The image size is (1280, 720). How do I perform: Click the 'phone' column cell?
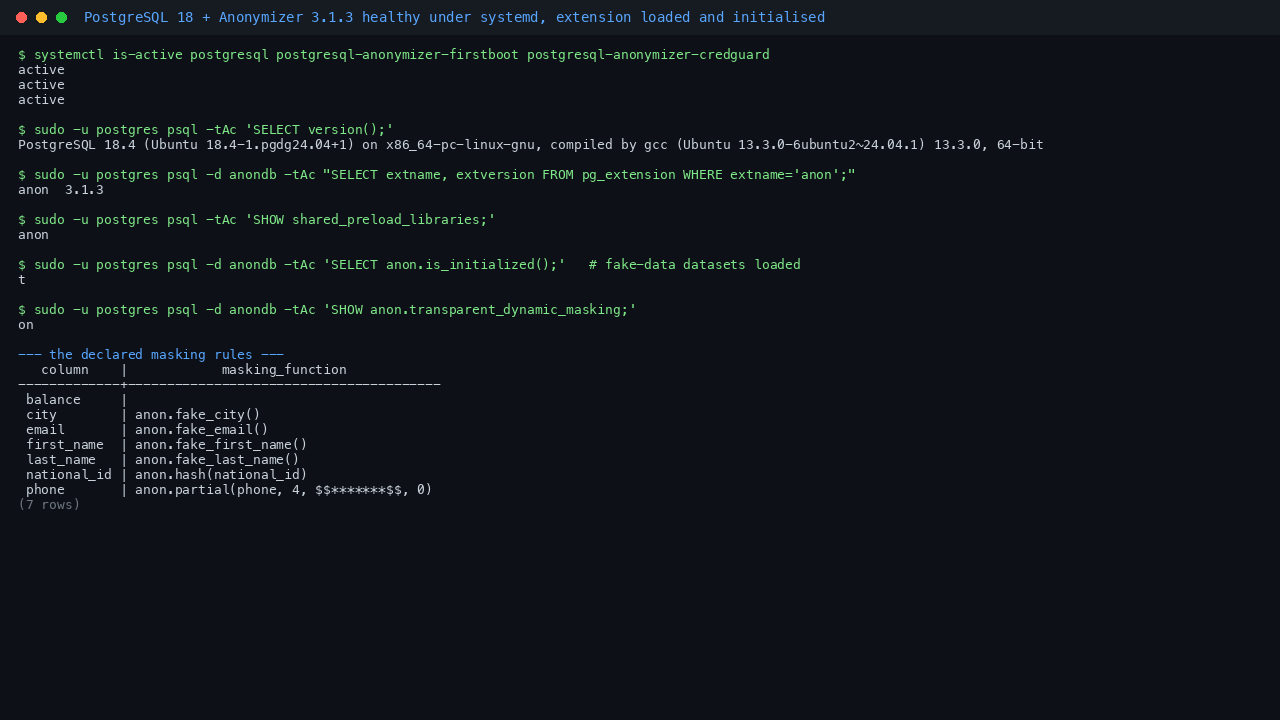coord(46,490)
